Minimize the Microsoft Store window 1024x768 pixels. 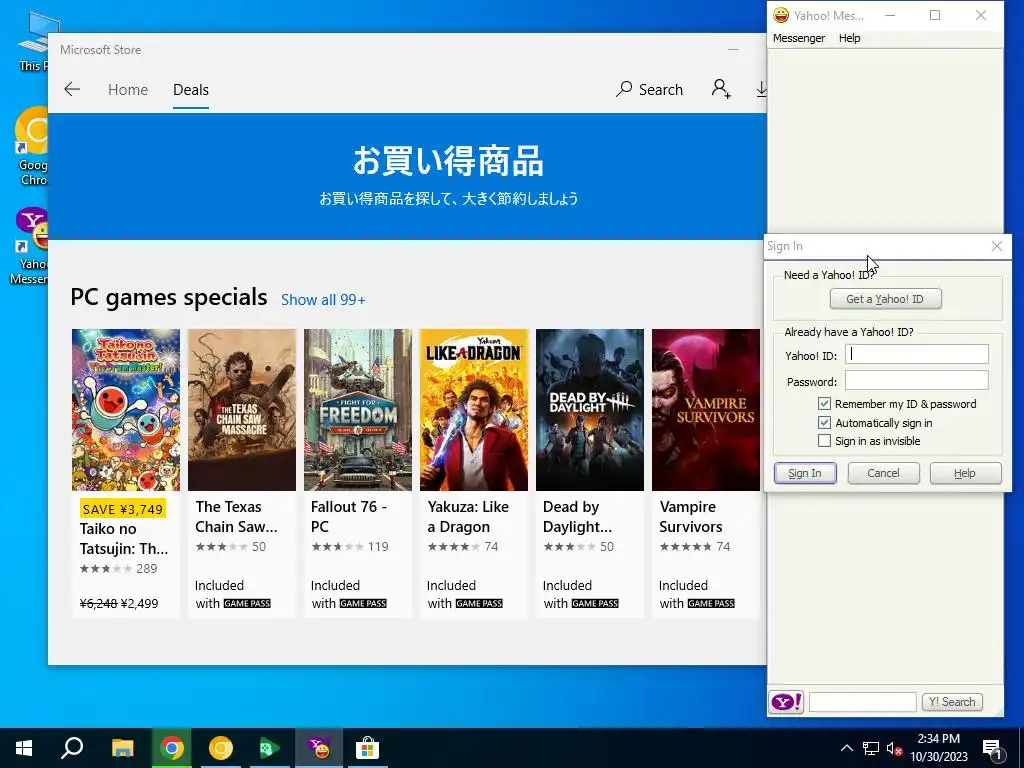click(733, 50)
